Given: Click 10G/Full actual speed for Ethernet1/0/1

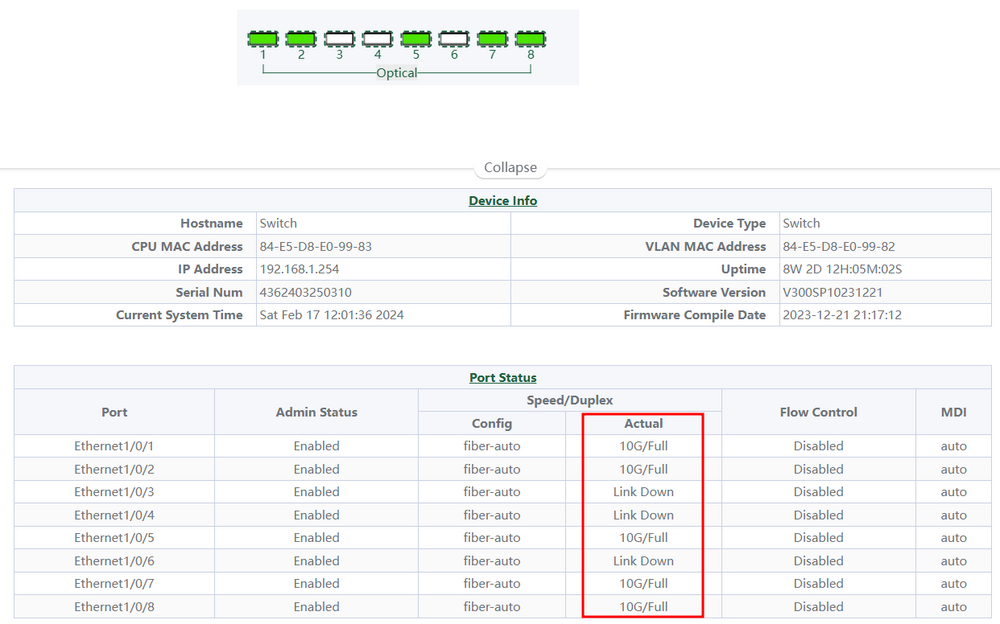Looking at the screenshot, I should (x=643, y=446).
